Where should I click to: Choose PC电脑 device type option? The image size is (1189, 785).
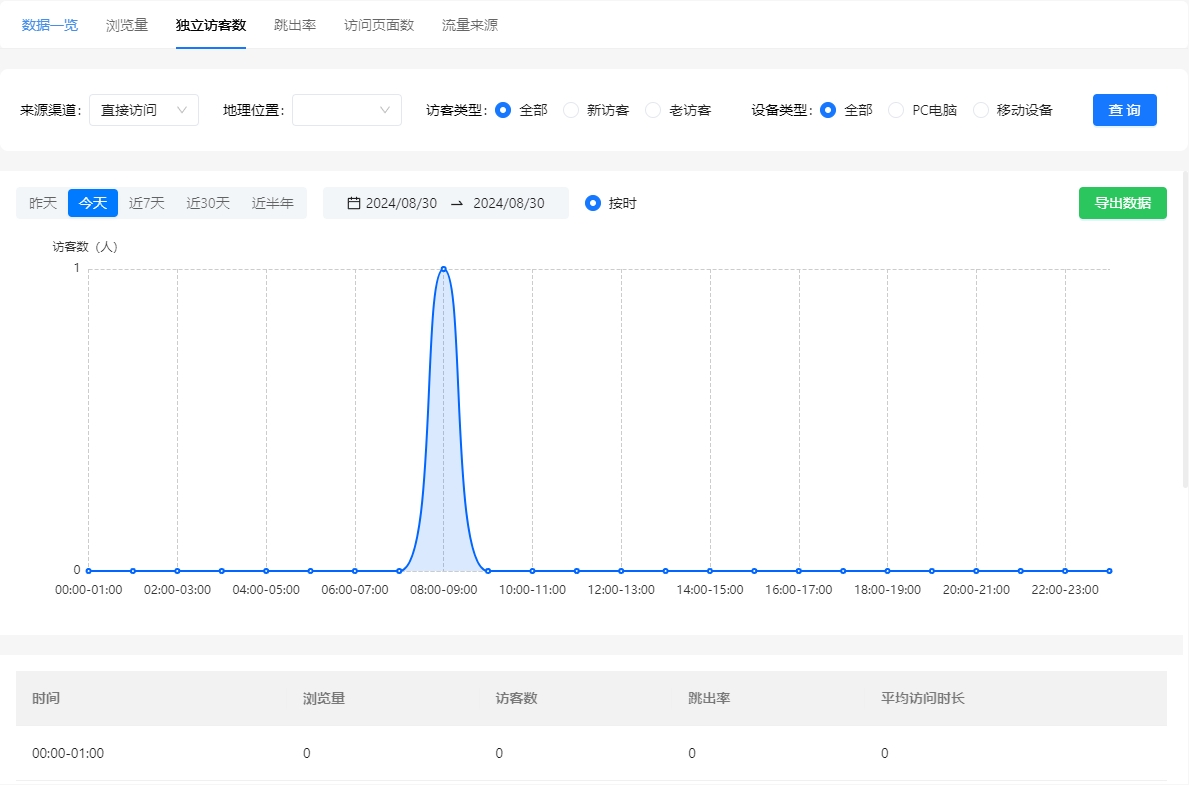point(896,110)
